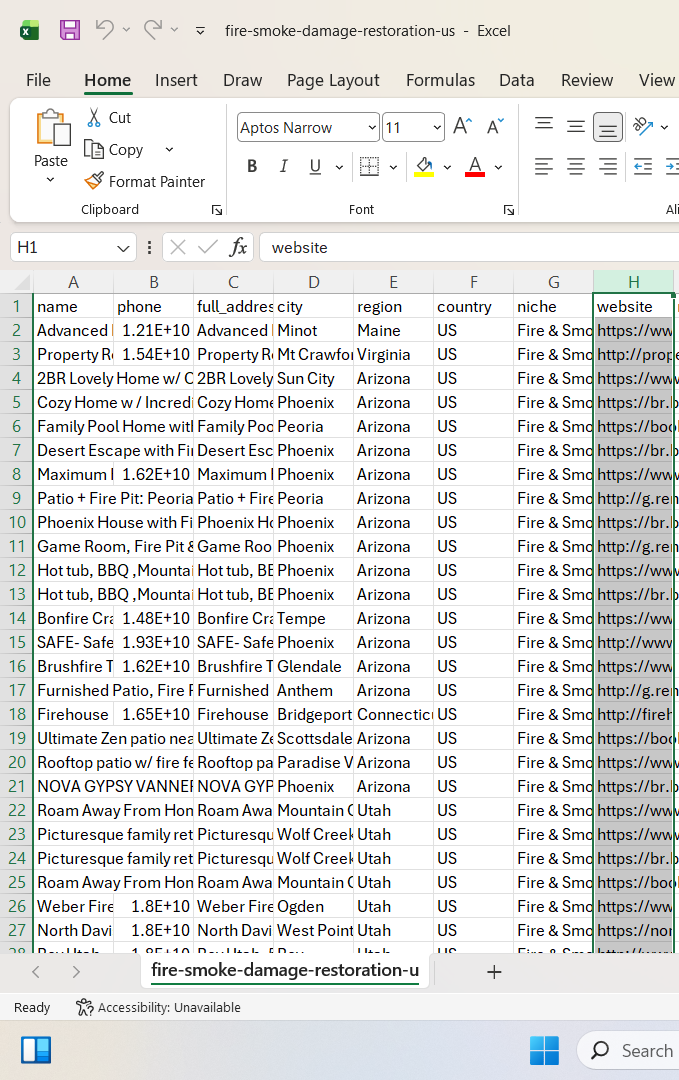Click the taskbar Search box

(630, 1050)
